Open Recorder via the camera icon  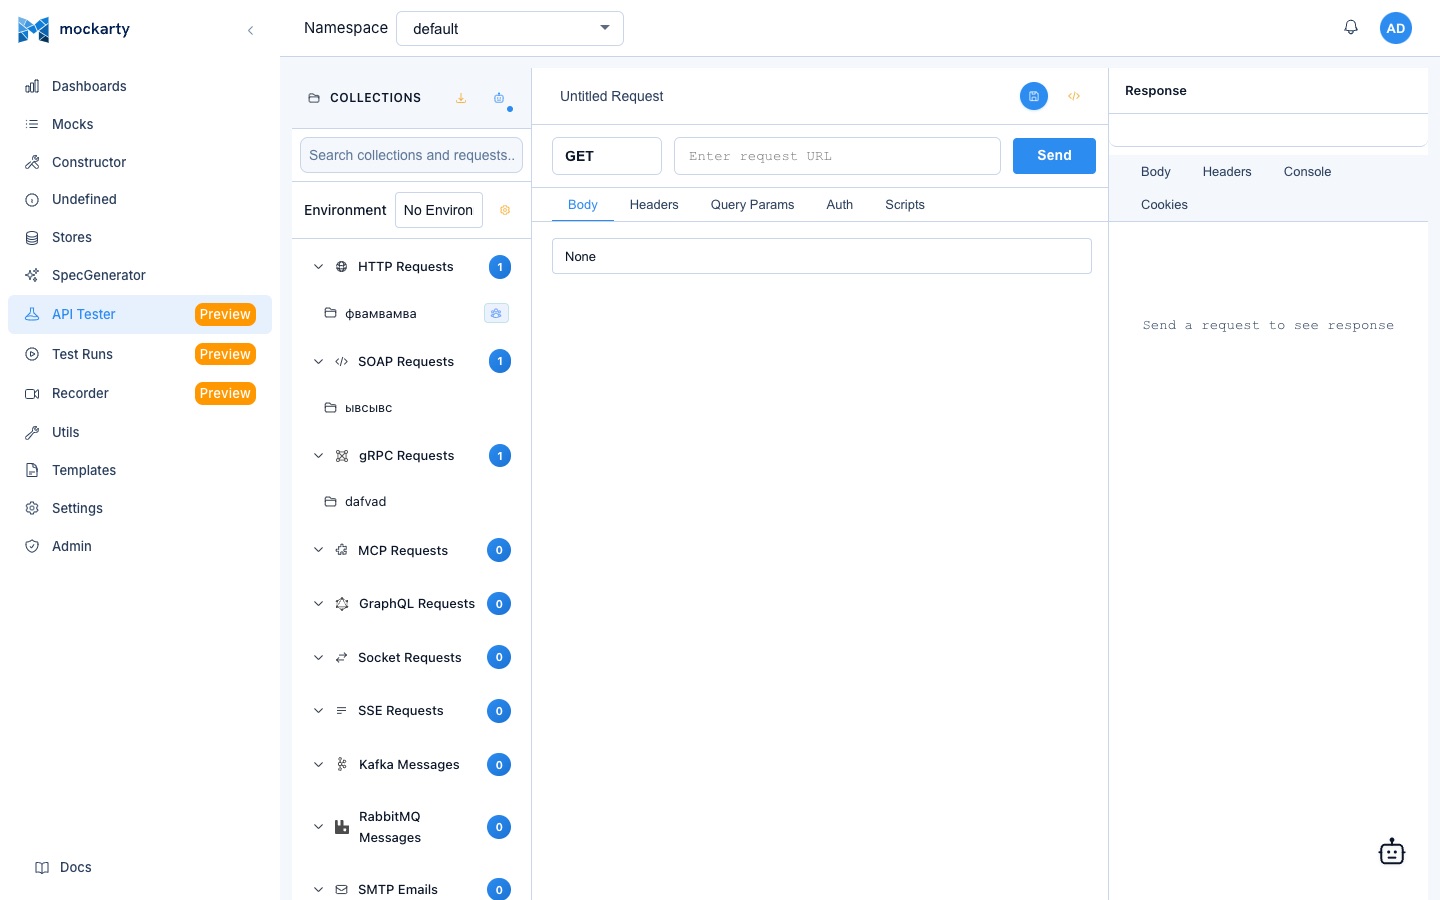click(x=32, y=393)
